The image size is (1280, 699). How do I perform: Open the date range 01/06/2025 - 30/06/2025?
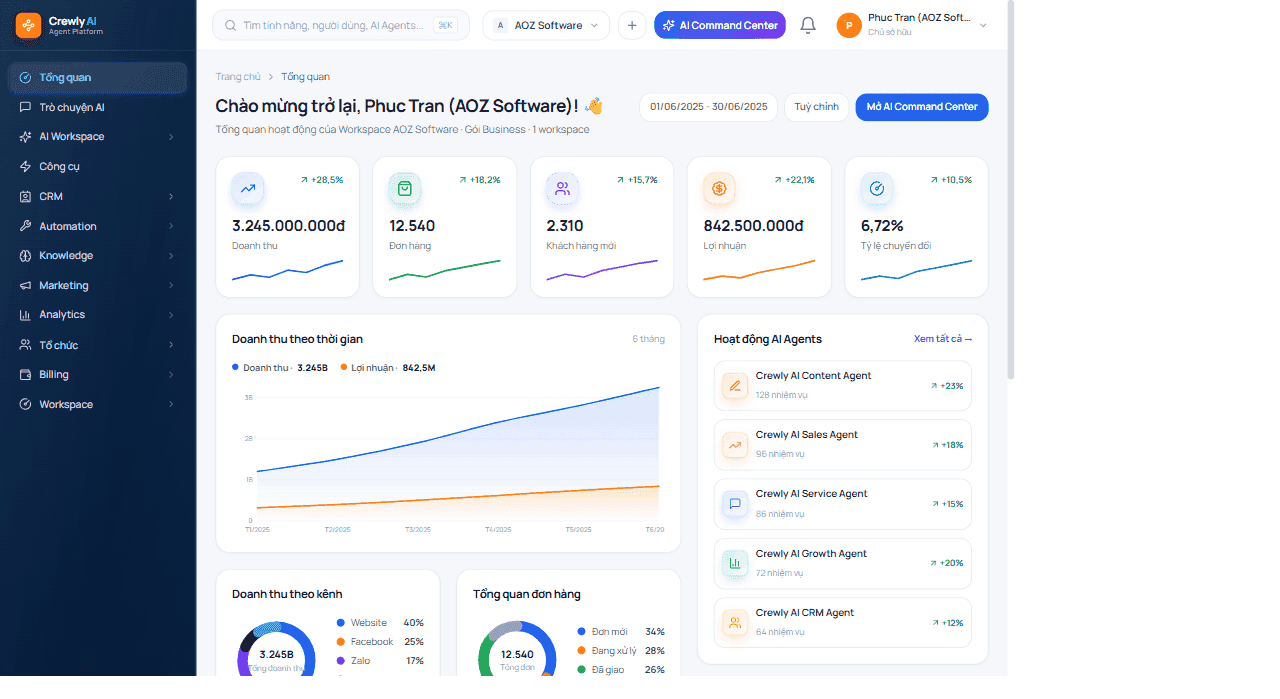click(709, 107)
